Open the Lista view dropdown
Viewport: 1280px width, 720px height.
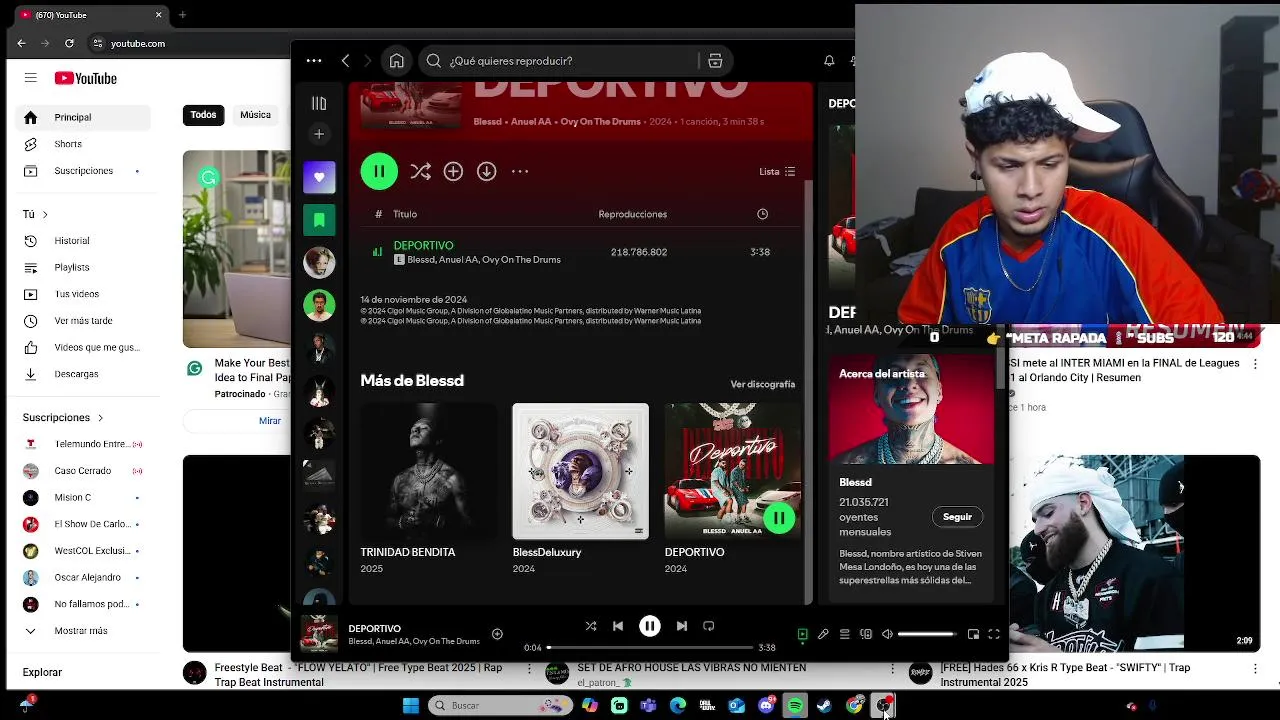(x=777, y=171)
